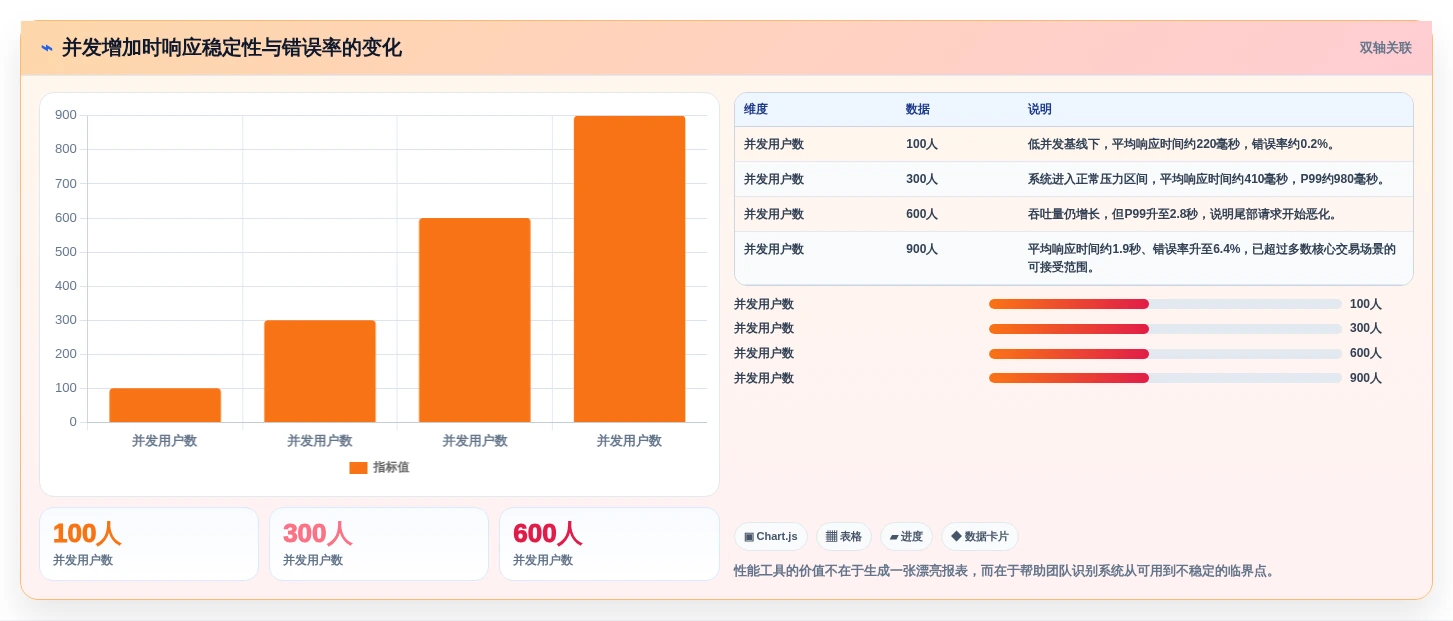Click the 数据卡片 tag chip

click(x=980, y=537)
